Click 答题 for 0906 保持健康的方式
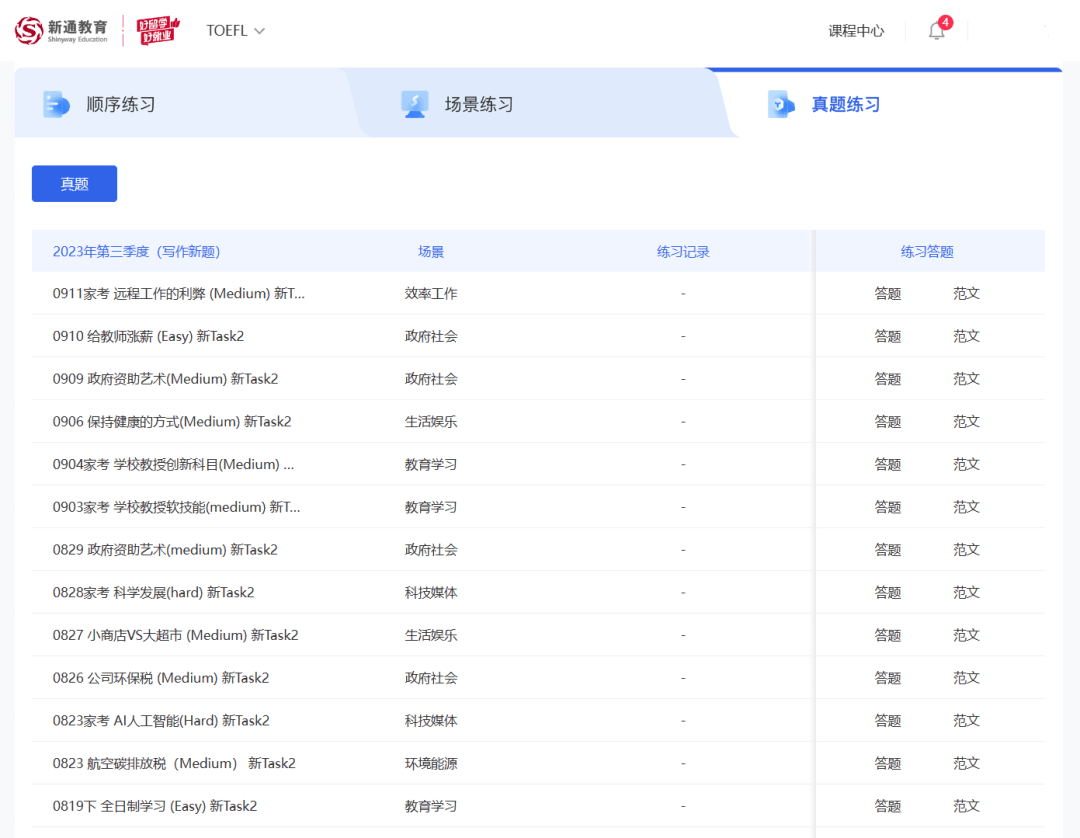The height and width of the screenshot is (838, 1080). (x=888, y=421)
